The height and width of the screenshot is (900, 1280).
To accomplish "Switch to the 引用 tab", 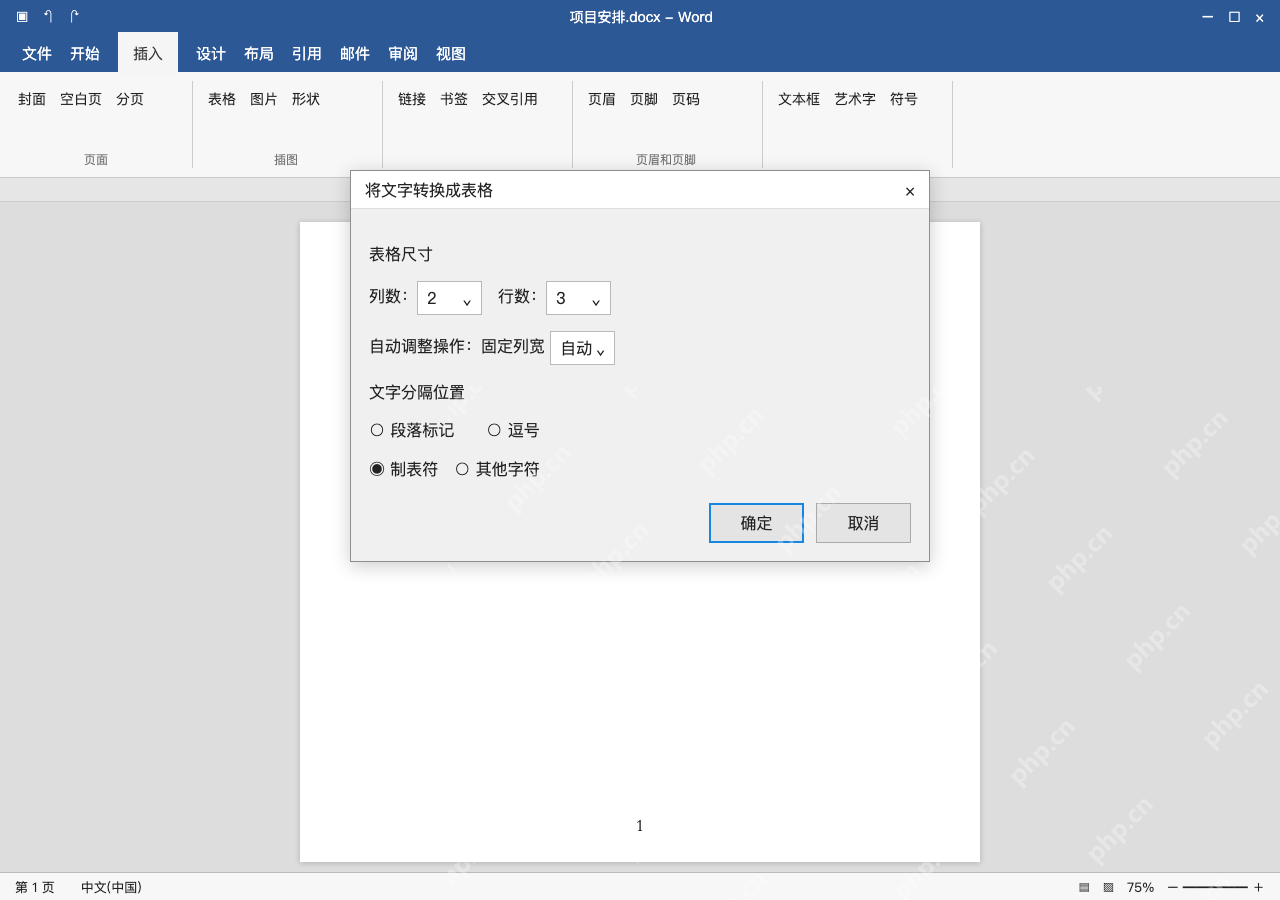I will pos(307,54).
